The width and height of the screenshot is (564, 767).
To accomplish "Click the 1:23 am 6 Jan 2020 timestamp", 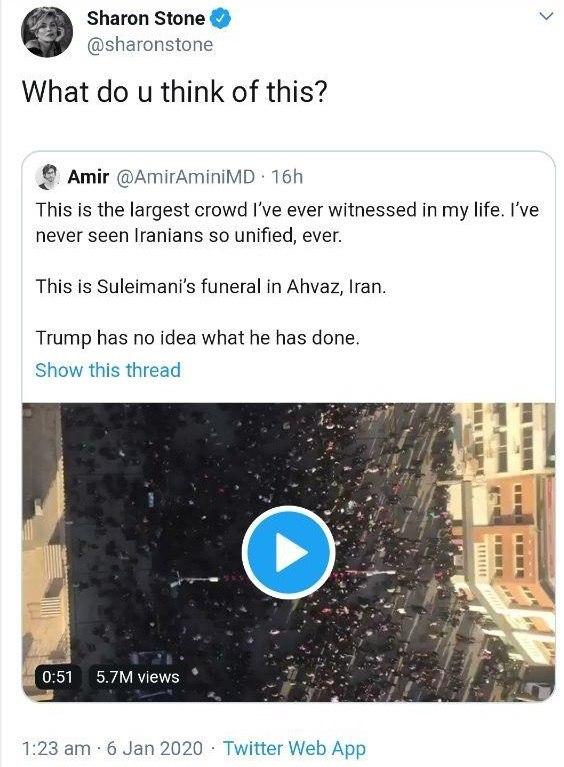I will [112, 748].
